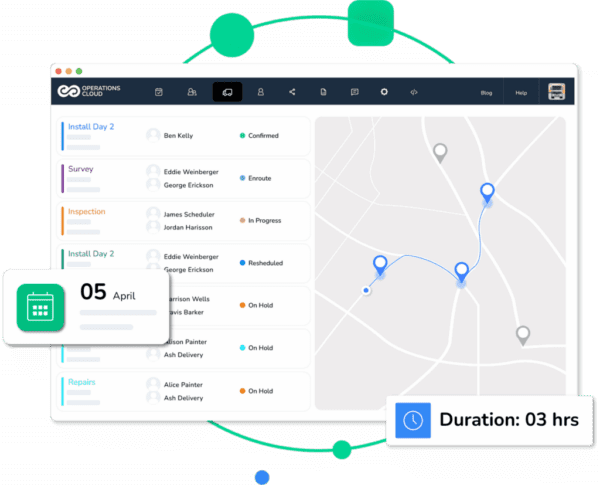Open the Blog link
Image resolution: width=600 pixels, height=485 pixels.
click(x=486, y=93)
